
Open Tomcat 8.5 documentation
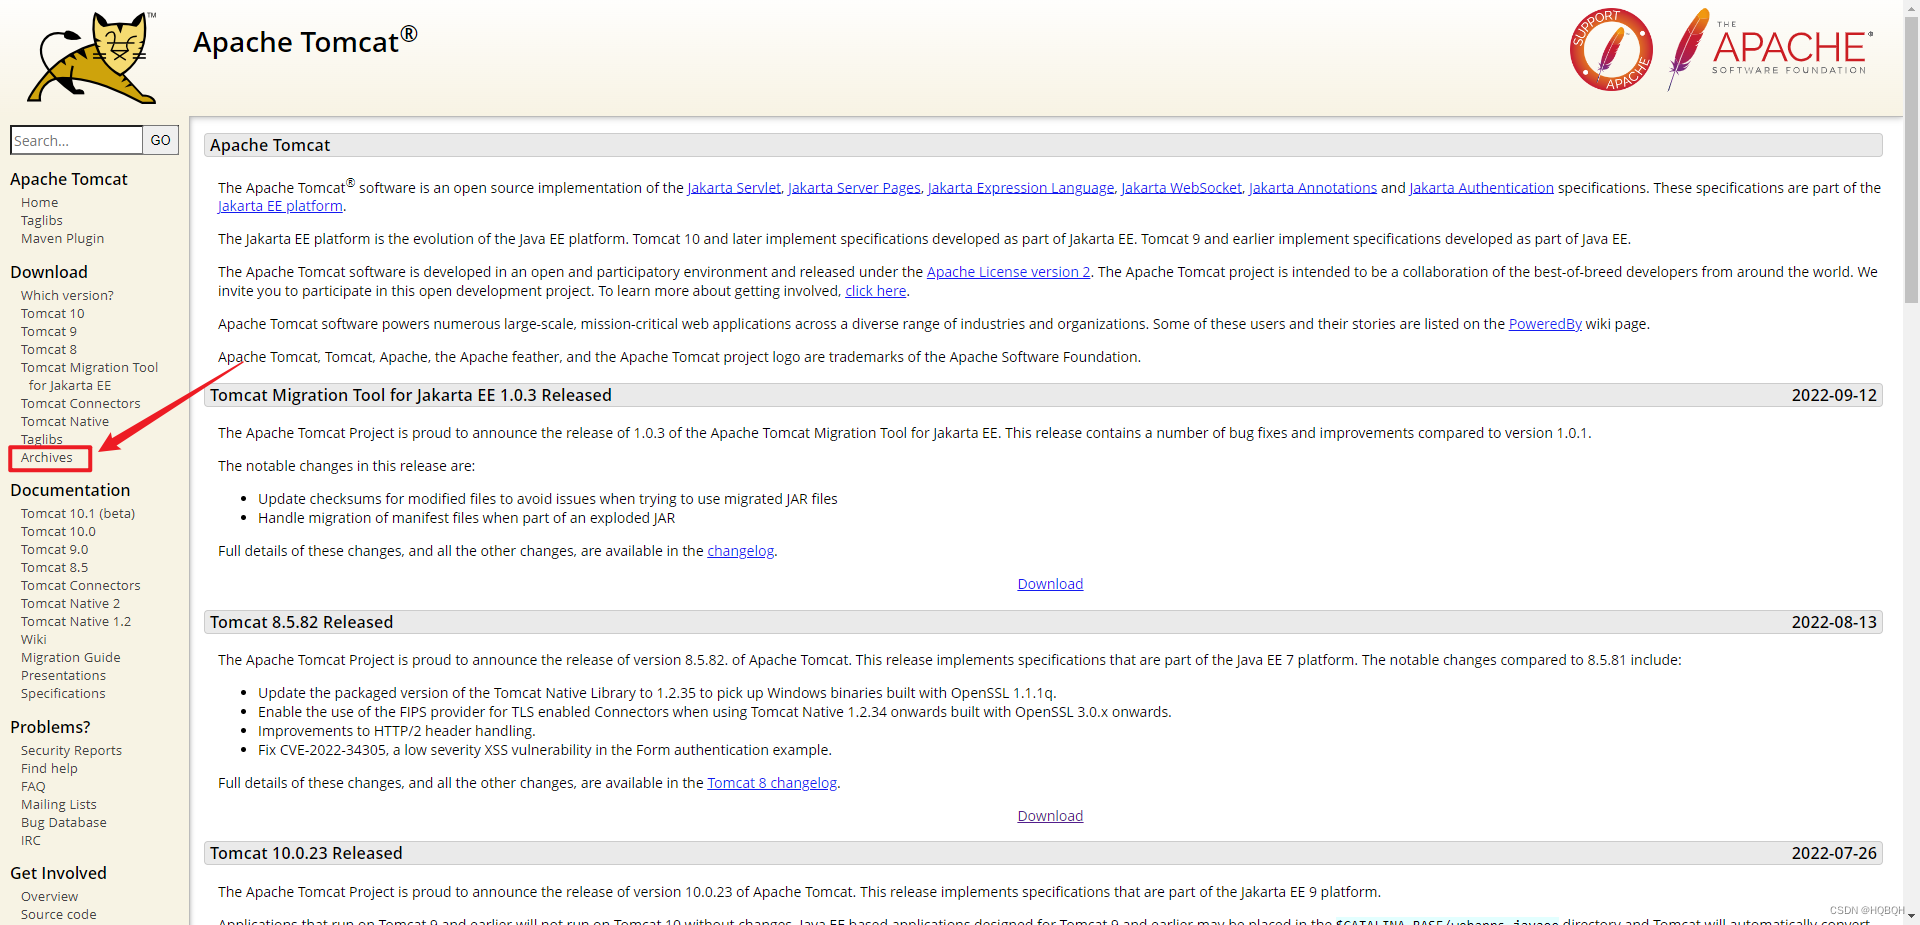tap(55, 567)
